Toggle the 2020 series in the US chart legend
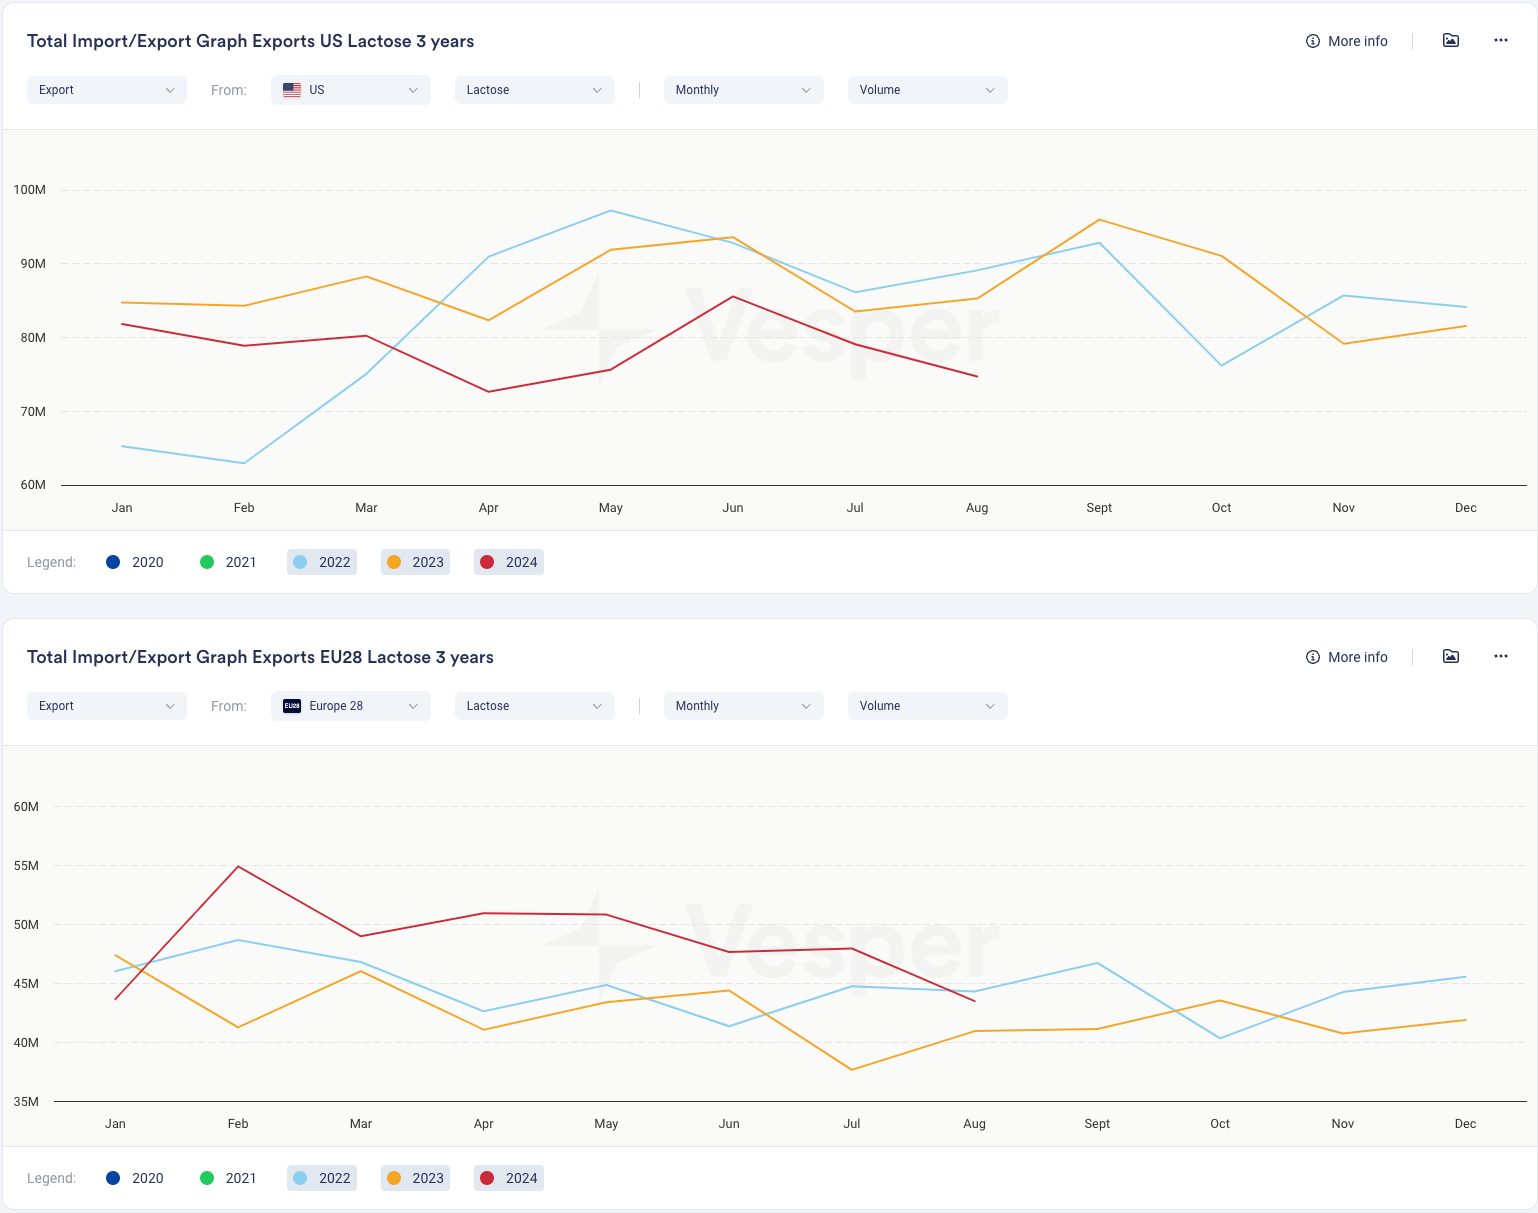This screenshot has height=1213, width=1538. 135,562
